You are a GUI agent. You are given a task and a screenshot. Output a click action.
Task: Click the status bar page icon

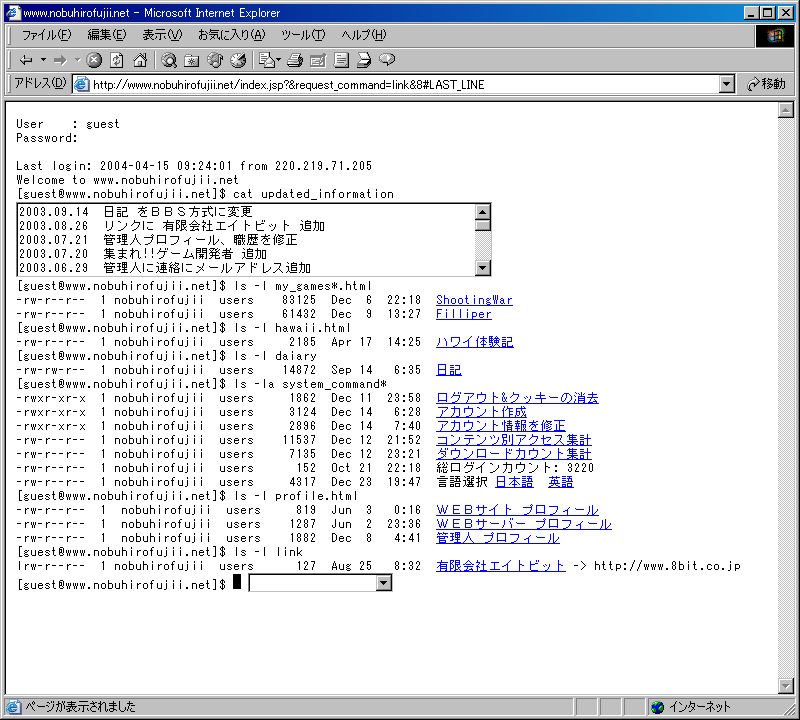[13, 707]
